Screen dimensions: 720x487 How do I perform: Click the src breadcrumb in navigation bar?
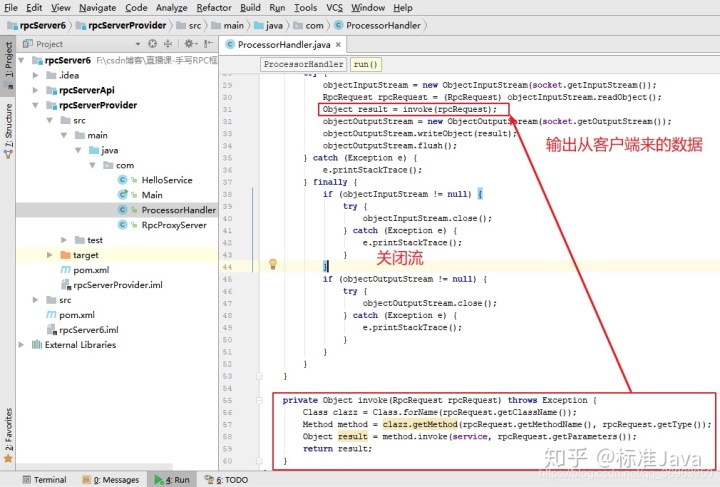pyautogui.click(x=189, y=26)
